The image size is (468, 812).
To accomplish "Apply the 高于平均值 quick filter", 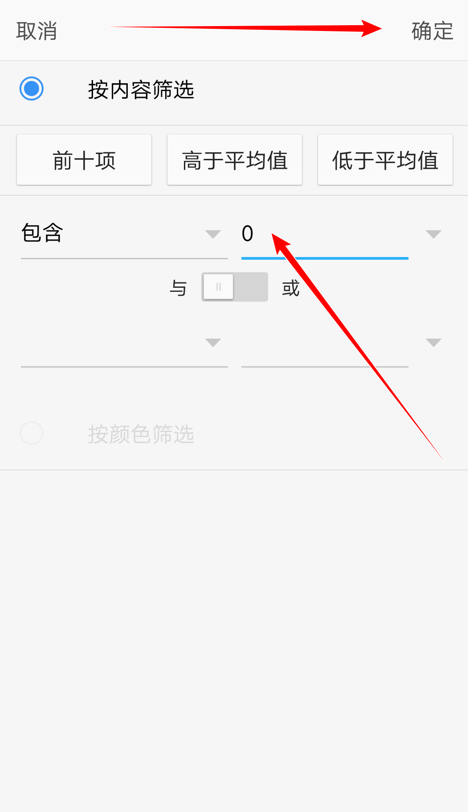I will coord(235,160).
